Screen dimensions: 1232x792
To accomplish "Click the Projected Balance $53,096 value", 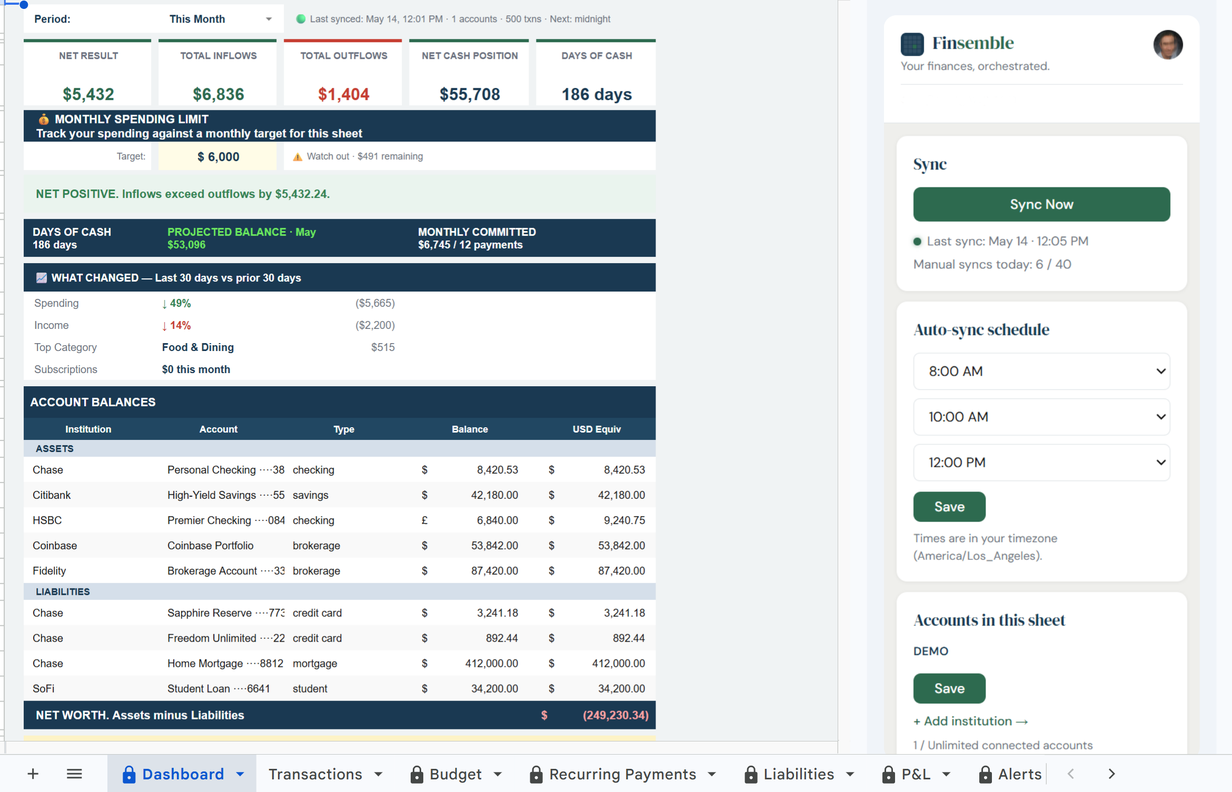I will tap(187, 245).
